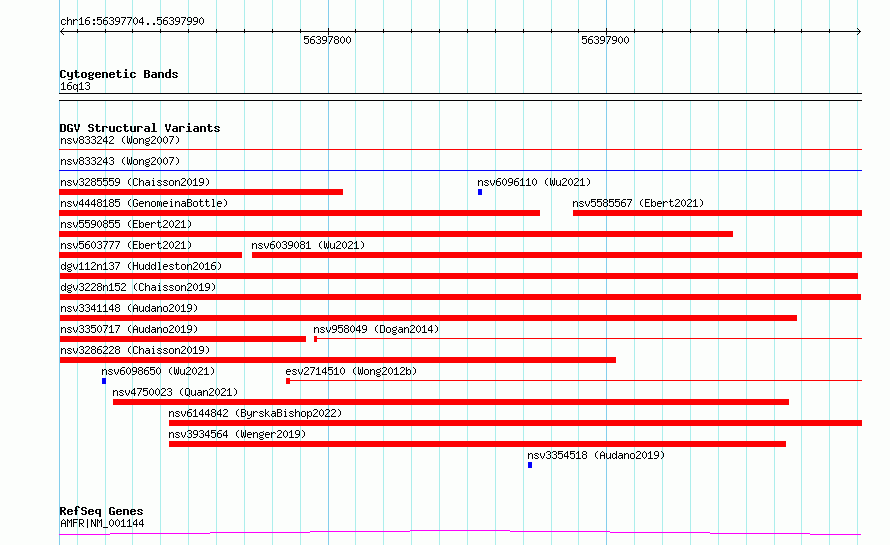This screenshot has height=545, width=890.
Task: Click the right arrow on the ruler
Action: 859,32
